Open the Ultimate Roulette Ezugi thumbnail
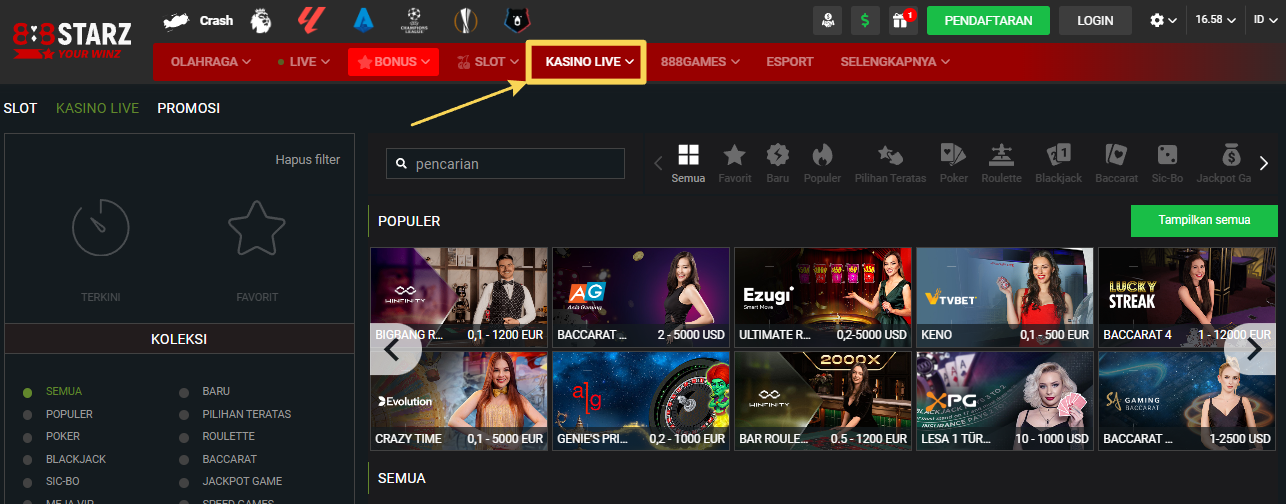The image size is (1286, 504). [x=823, y=296]
